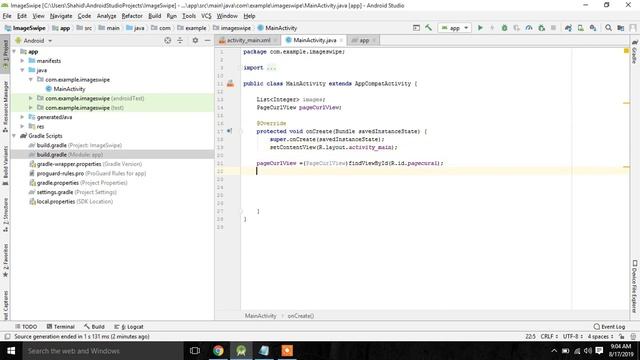Toggle the Favorites side panel
The image size is (640, 360).
tap(5, 260)
